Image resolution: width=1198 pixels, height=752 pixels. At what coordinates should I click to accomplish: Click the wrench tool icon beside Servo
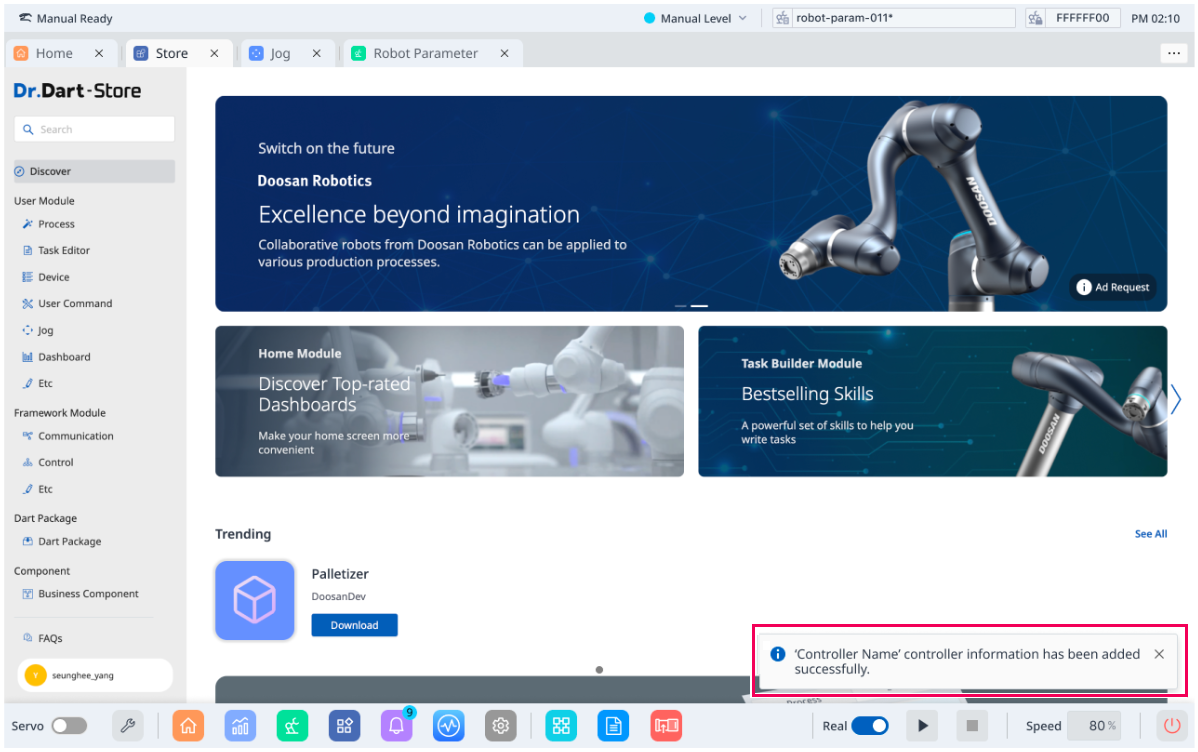coord(128,726)
